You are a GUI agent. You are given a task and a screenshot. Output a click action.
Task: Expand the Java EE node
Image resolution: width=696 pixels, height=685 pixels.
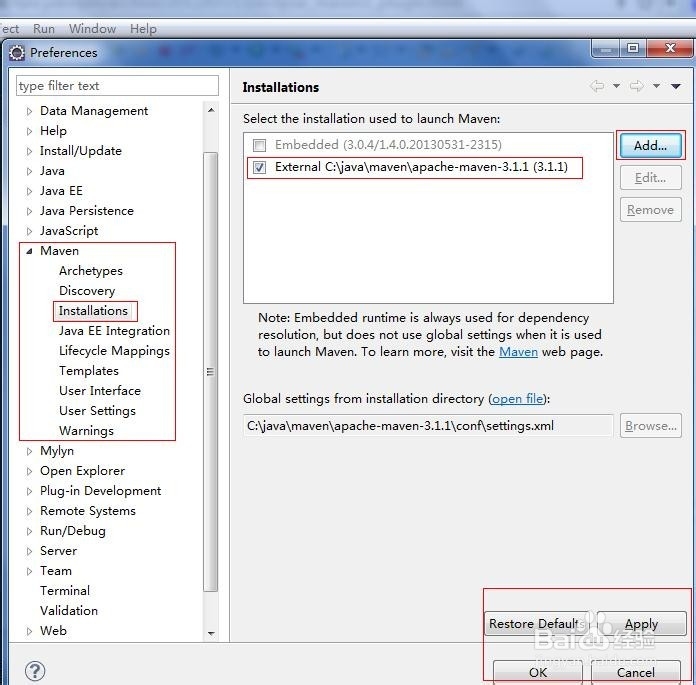point(29,191)
